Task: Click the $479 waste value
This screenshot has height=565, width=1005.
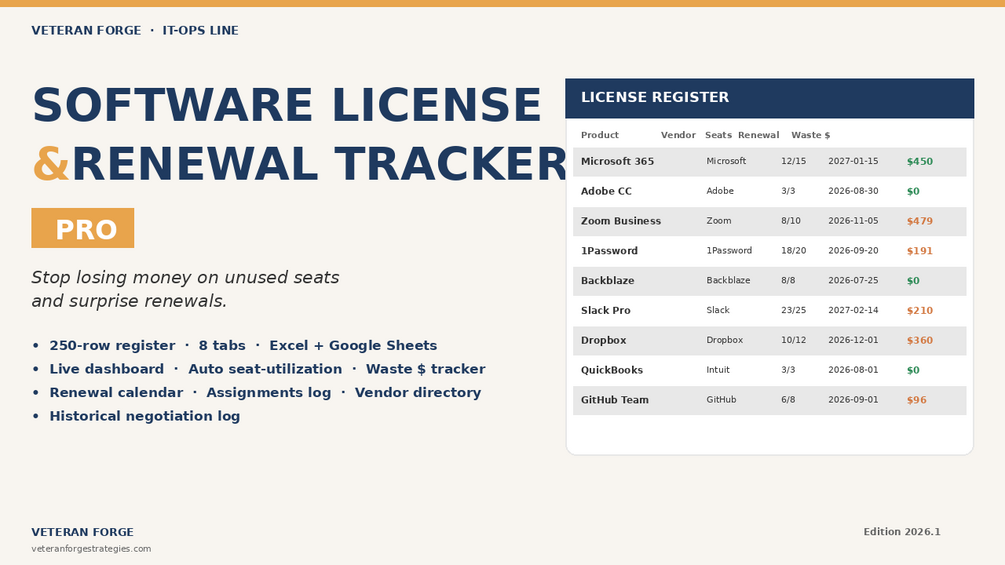Action: tap(920, 221)
